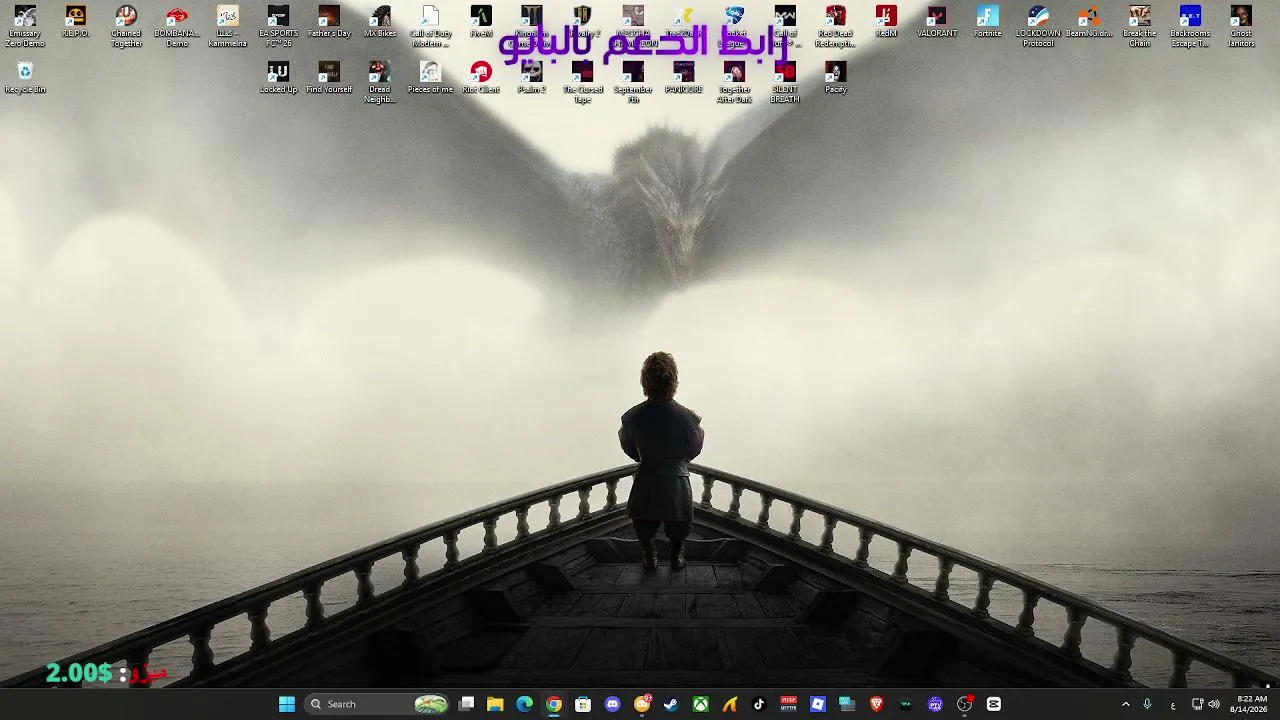Open the clock and date flyout
Screen dimensions: 1280x720
(1251, 704)
